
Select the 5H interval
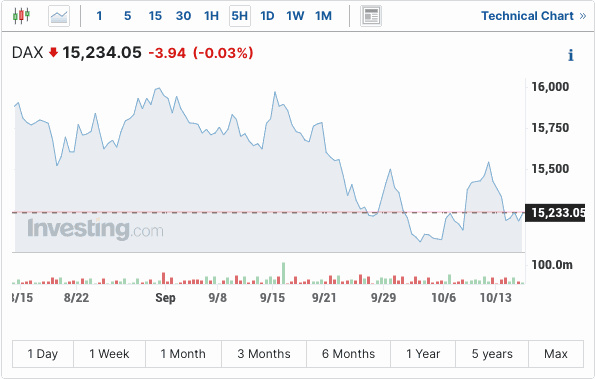click(x=240, y=16)
